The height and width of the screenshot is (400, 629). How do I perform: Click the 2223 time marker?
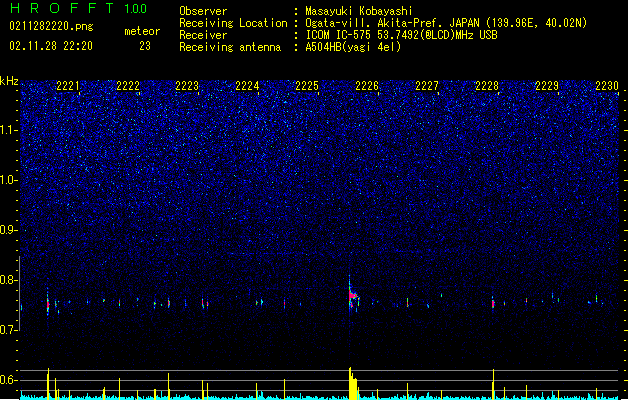click(187, 86)
